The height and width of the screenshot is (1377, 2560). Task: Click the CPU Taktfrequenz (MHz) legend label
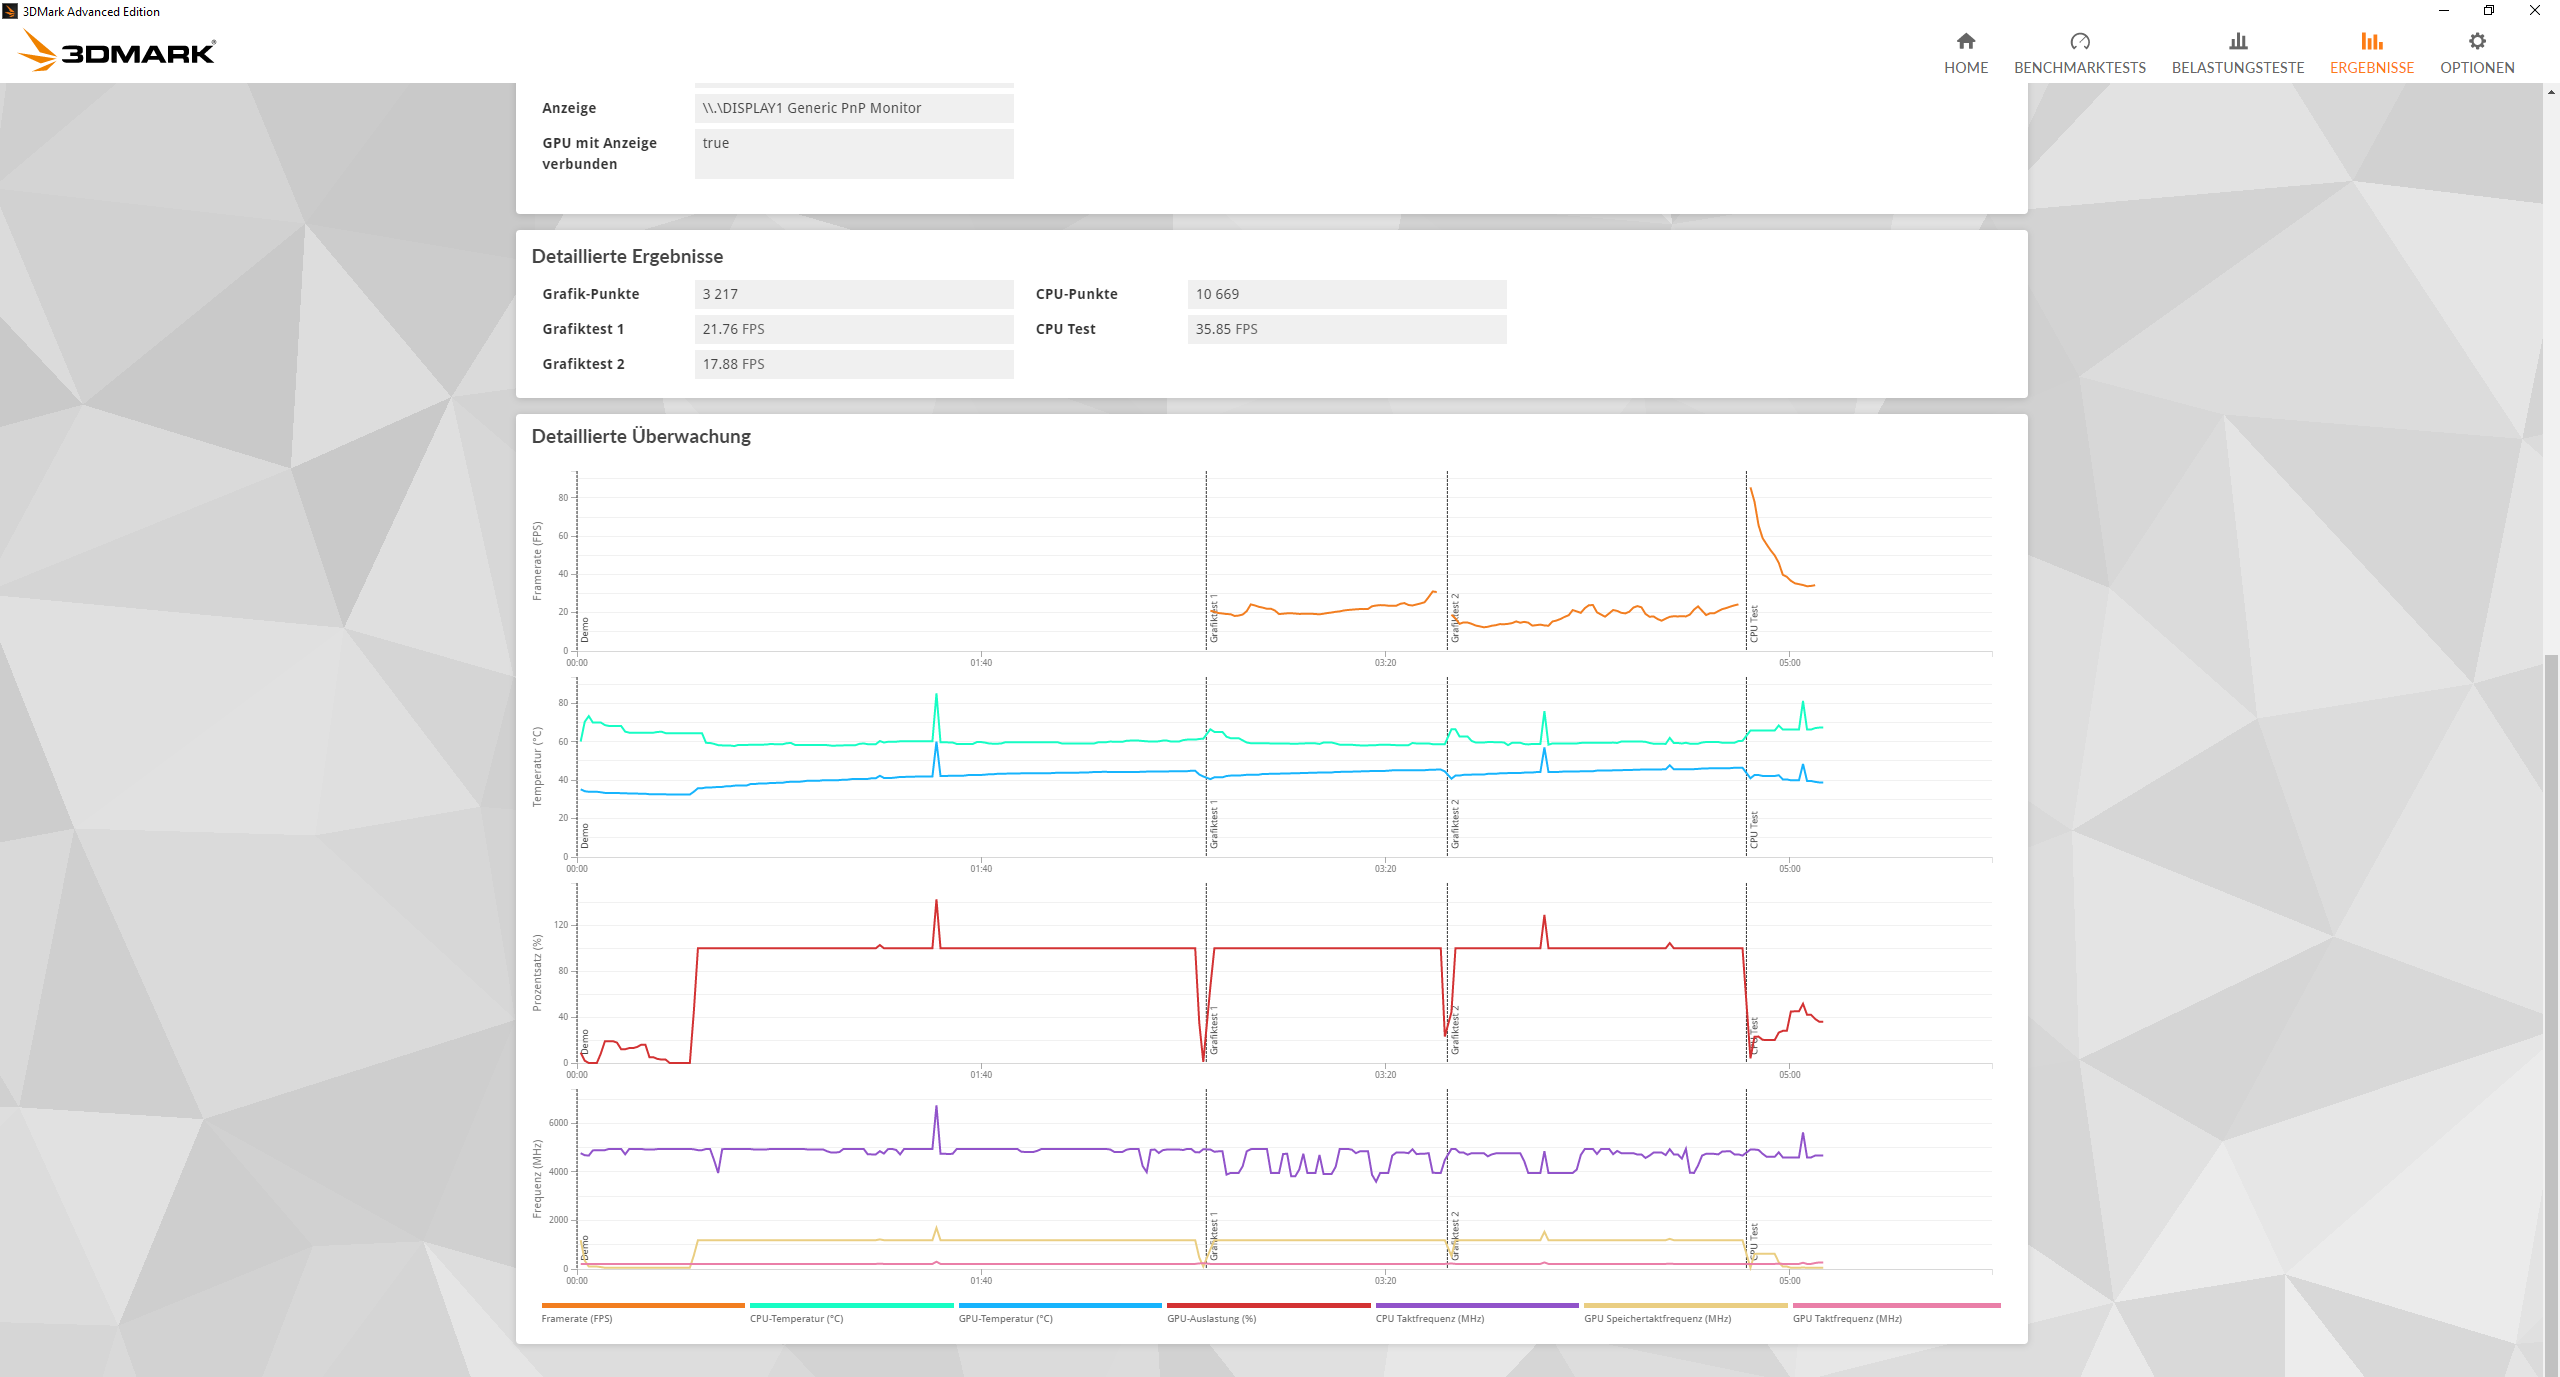1429,1318
